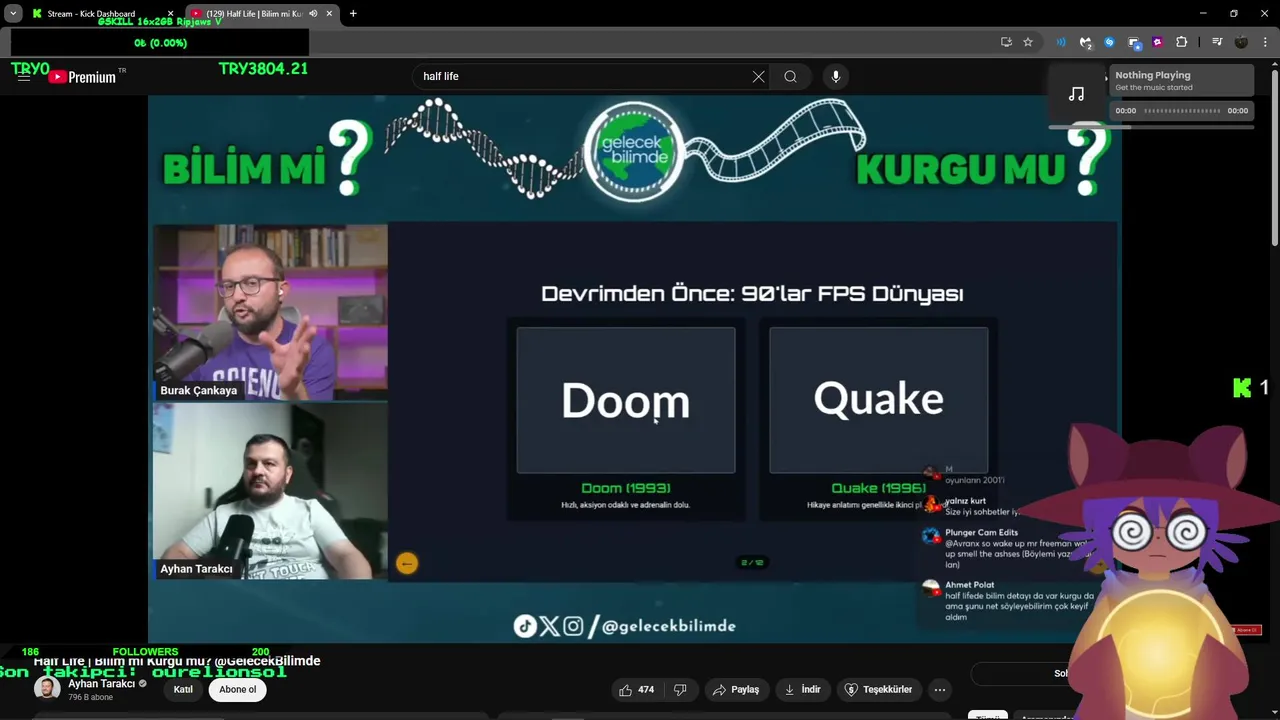Close the Half Life YouTube tab
The height and width of the screenshot is (720, 1280).
pyautogui.click(x=329, y=14)
